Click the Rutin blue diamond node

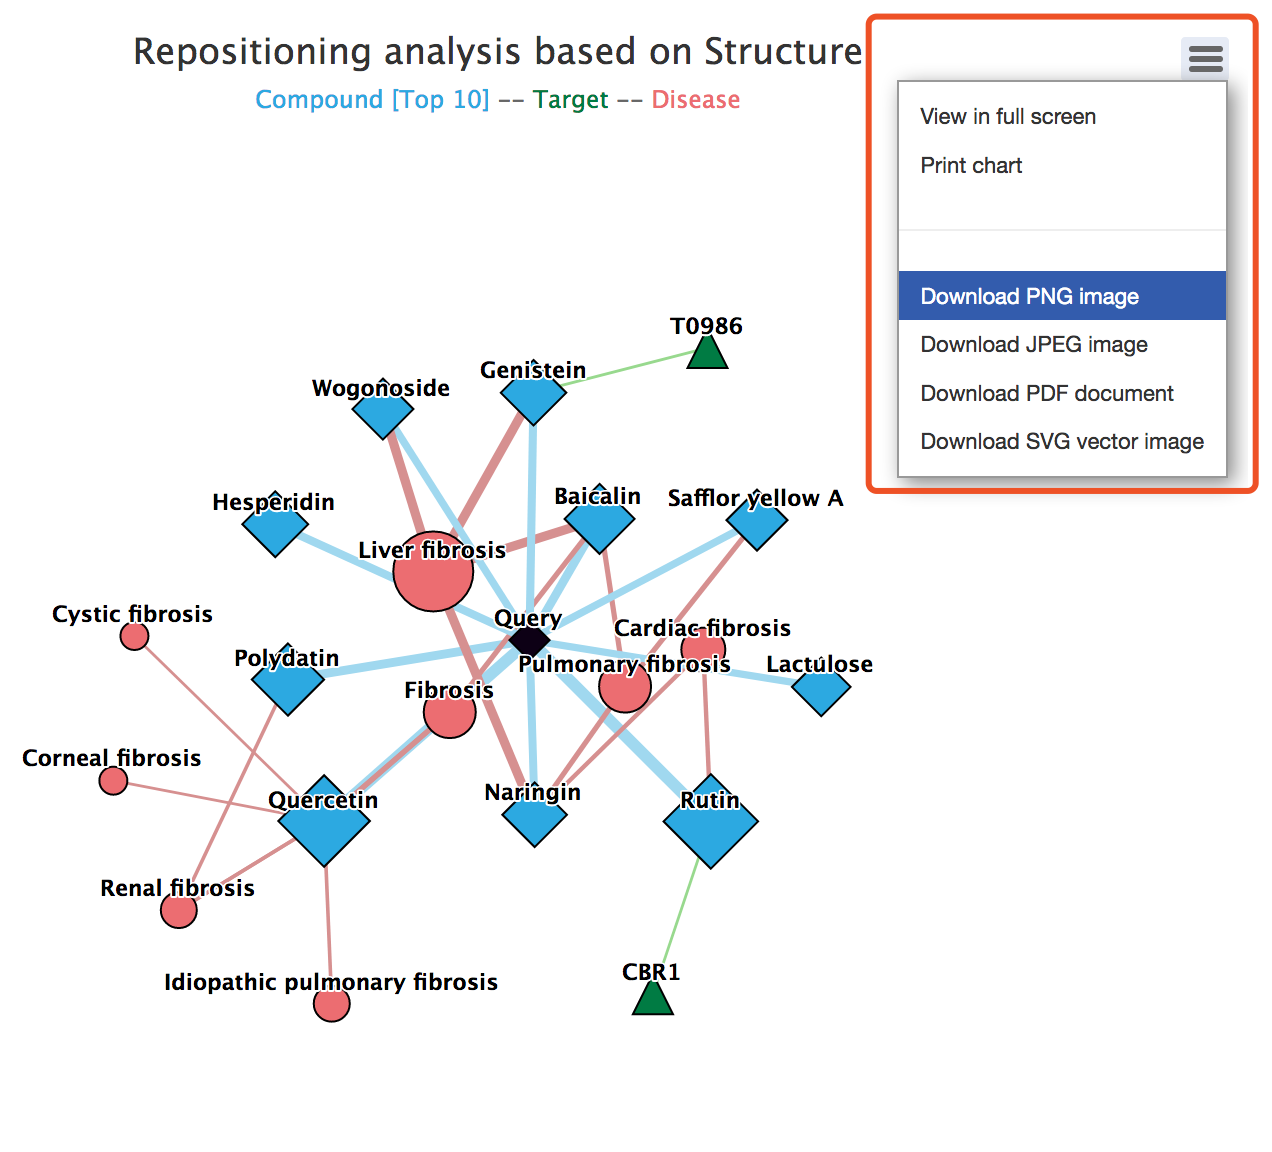pos(711,821)
